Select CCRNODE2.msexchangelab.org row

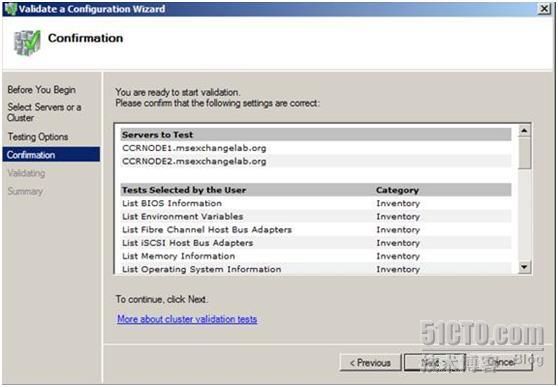click(316, 161)
